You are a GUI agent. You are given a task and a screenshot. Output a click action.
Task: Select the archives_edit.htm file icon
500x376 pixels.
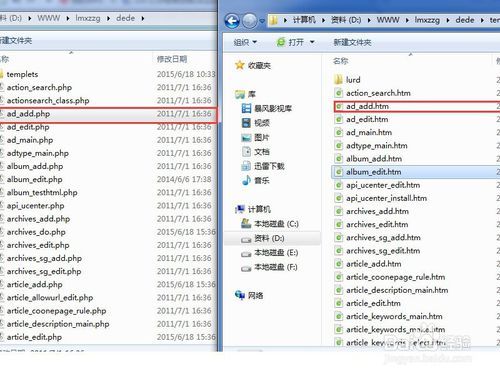(339, 224)
